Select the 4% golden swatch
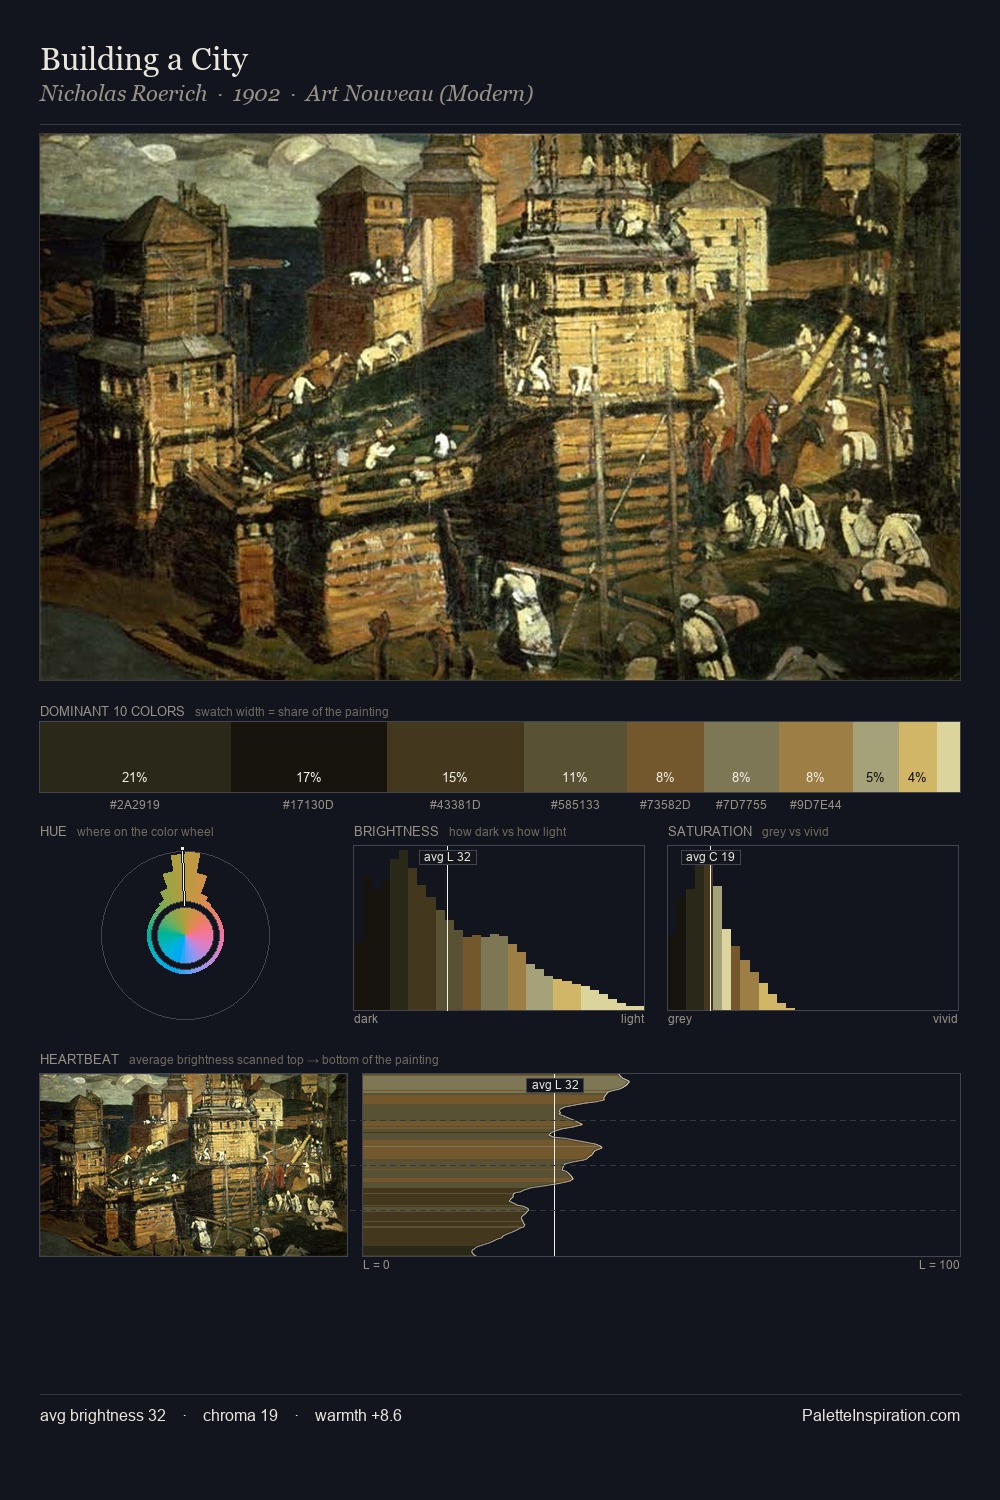The width and height of the screenshot is (1000, 1500). [x=918, y=757]
